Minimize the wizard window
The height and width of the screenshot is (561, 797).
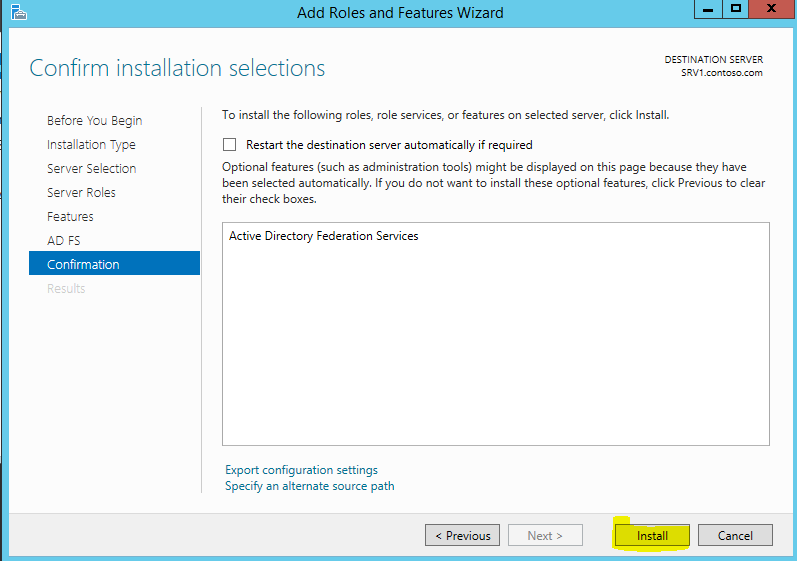pos(708,9)
